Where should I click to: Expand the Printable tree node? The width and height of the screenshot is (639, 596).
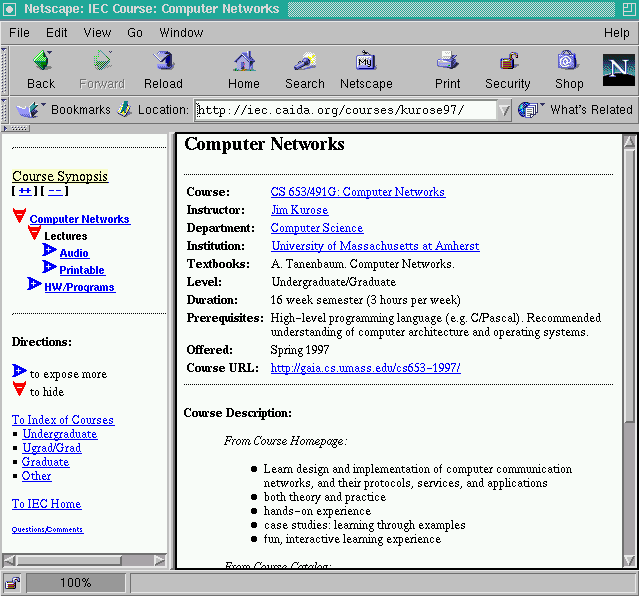(x=49, y=267)
